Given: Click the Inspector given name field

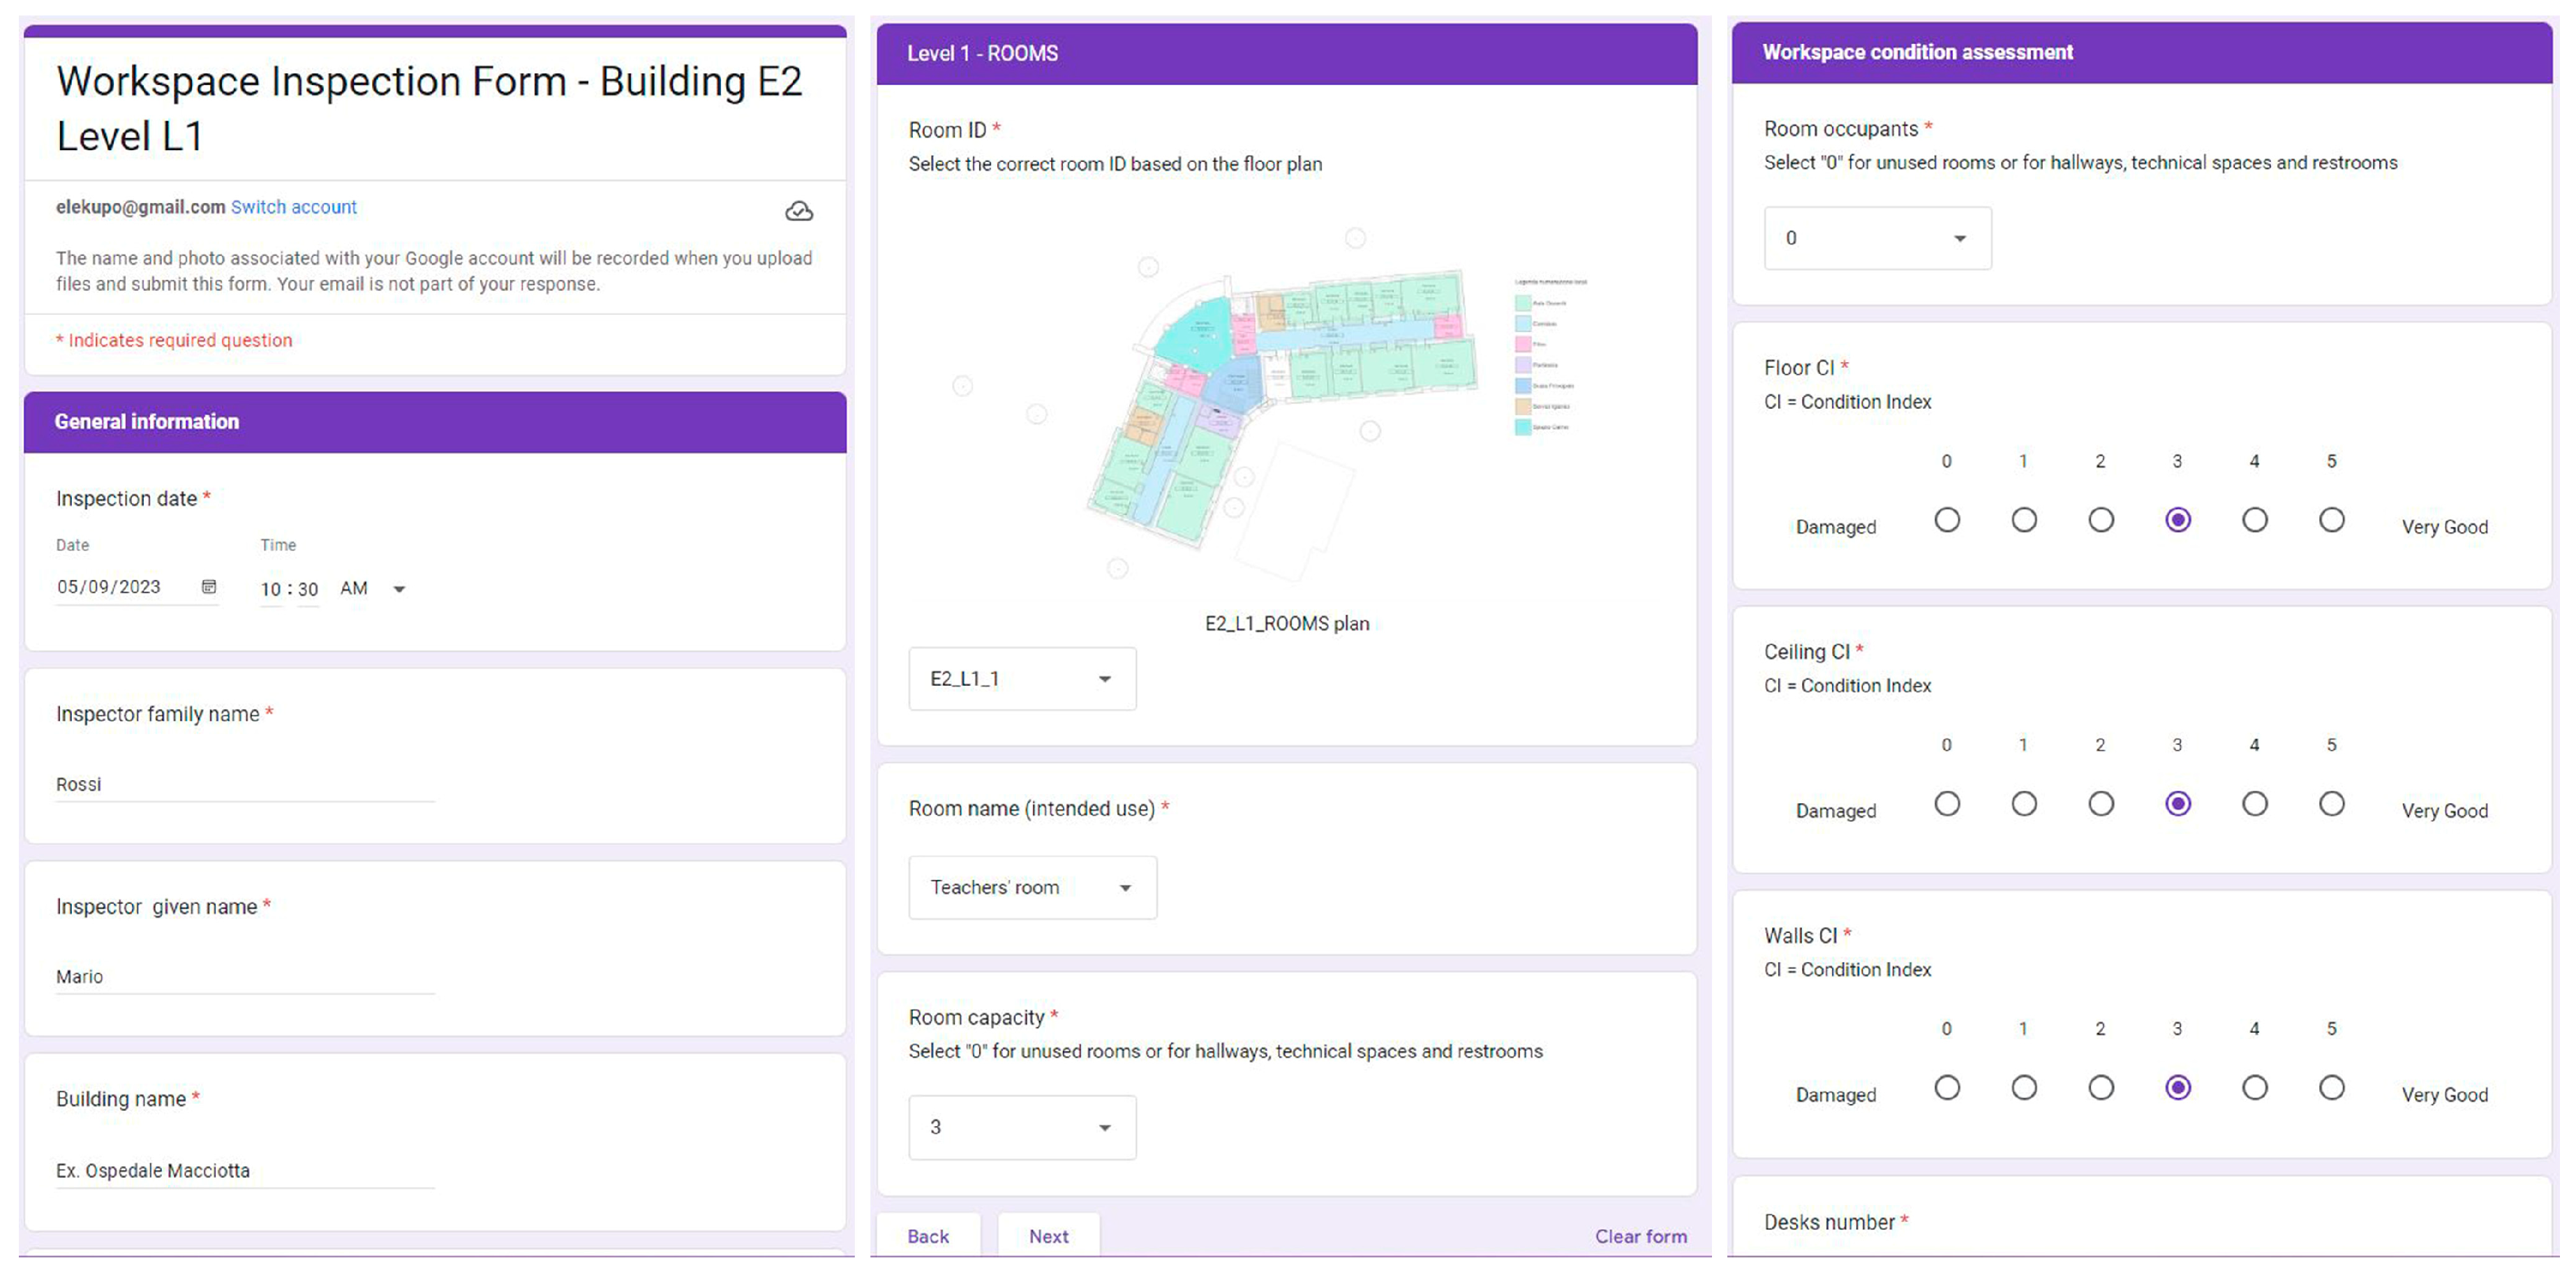Looking at the screenshot, I should 244,976.
